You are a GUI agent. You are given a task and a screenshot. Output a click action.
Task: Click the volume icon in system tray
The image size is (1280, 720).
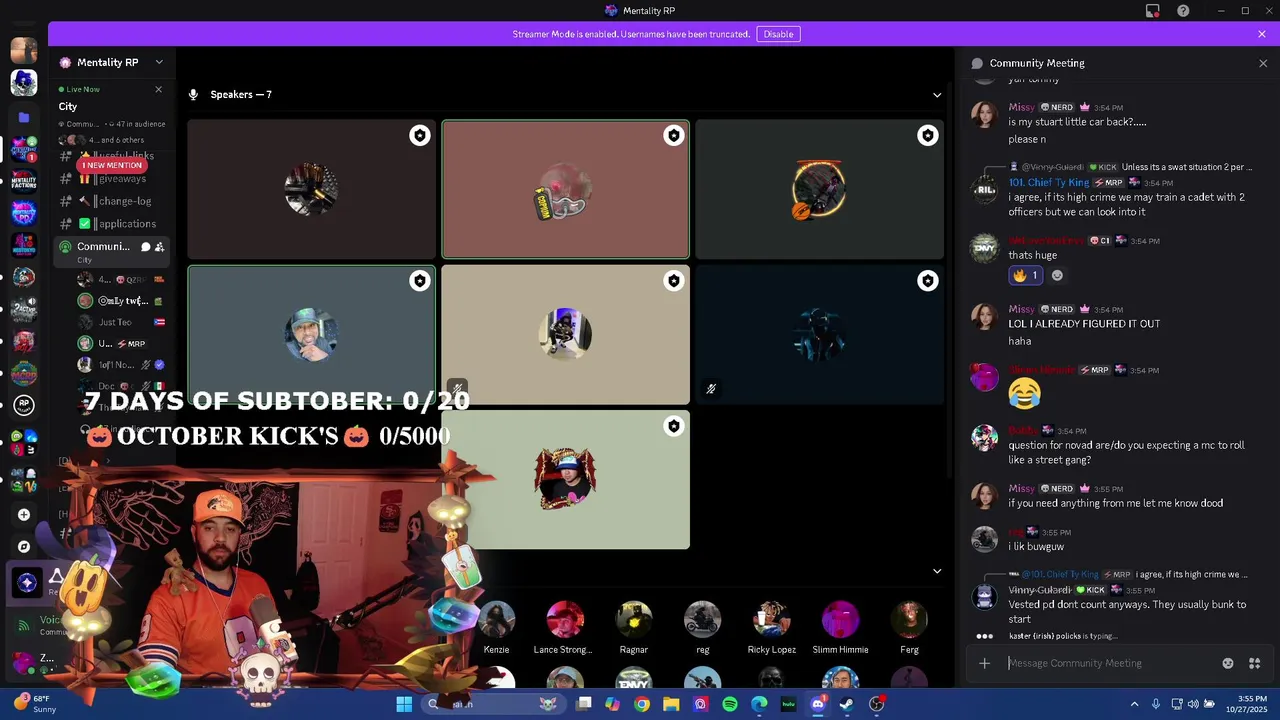pyautogui.click(x=1192, y=704)
